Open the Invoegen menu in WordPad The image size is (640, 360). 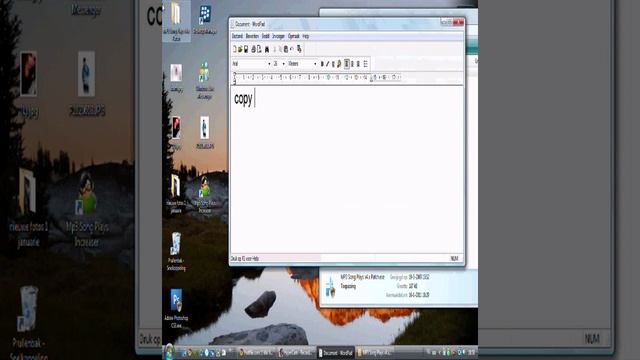pyautogui.click(x=278, y=36)
